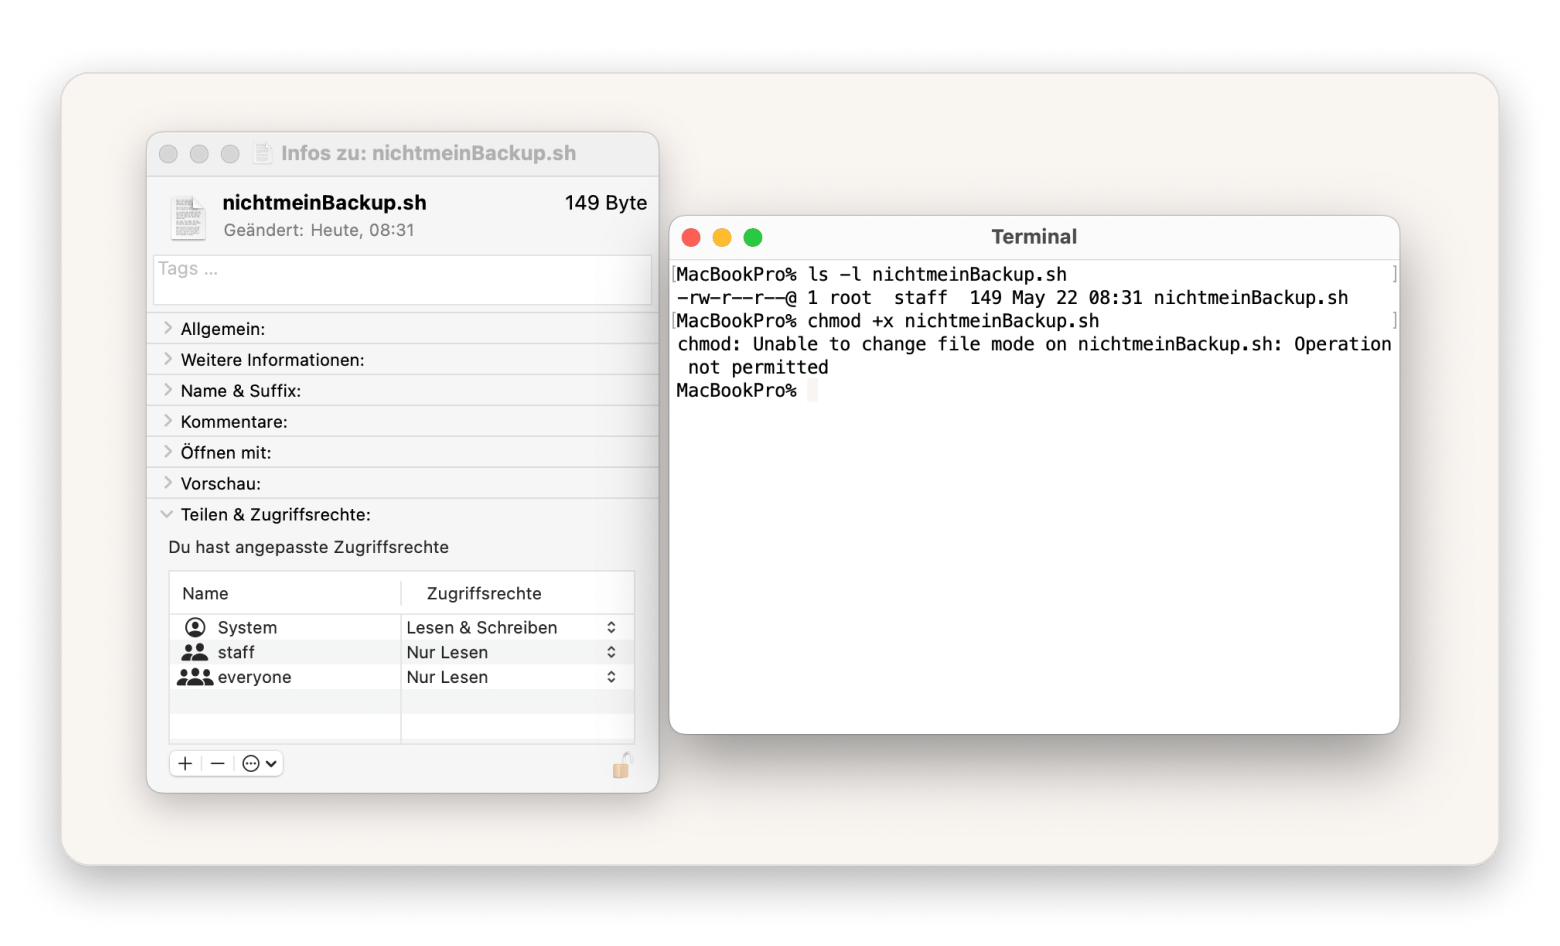Screen dimensions: 1560x946
Task: Open the ellipsis action menu for permissions
Action: click(259, 764)
